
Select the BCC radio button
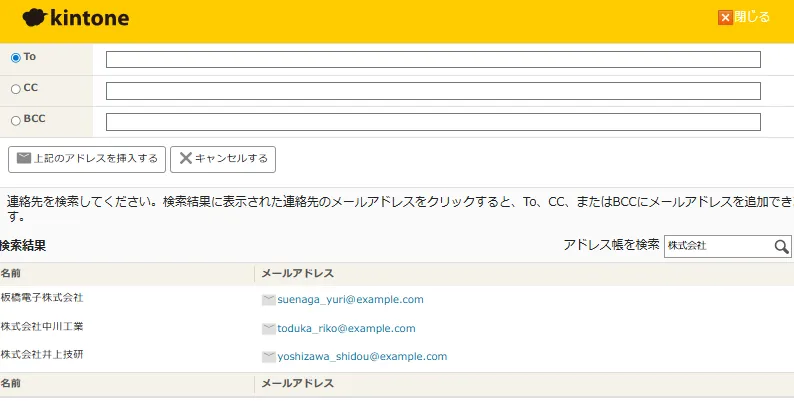16,121
